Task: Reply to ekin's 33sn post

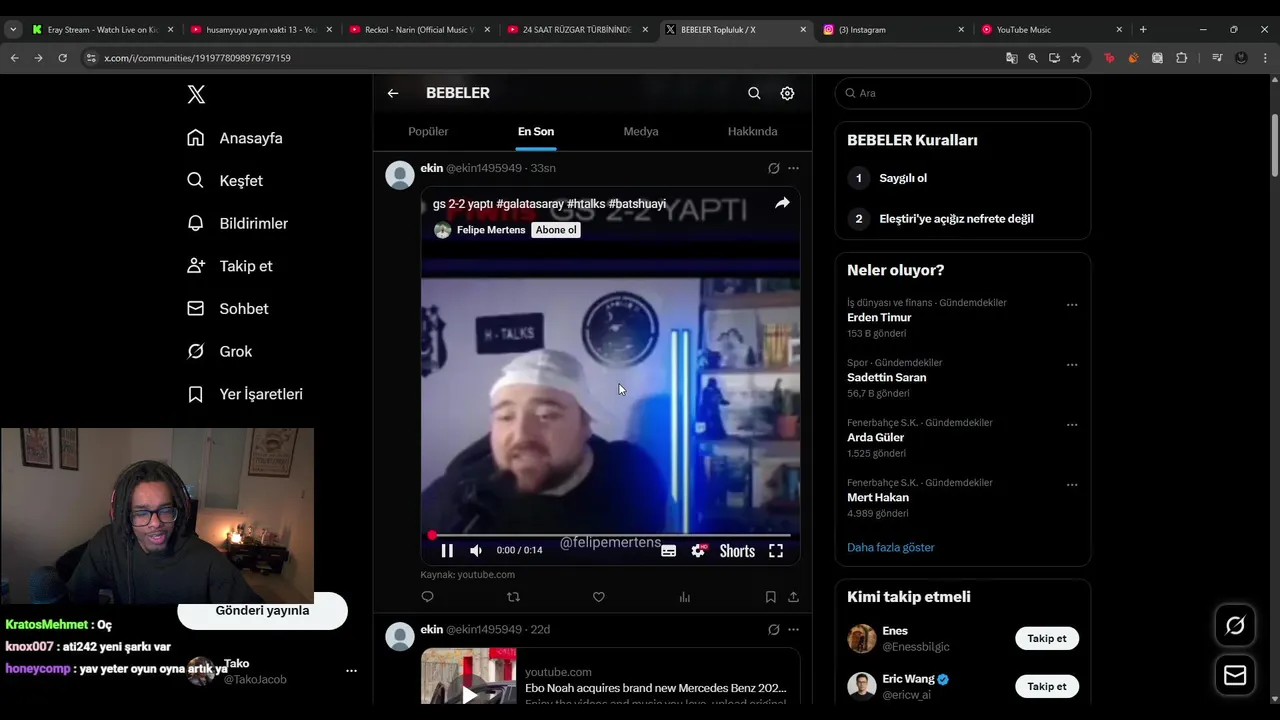Action: pos(427,597)
